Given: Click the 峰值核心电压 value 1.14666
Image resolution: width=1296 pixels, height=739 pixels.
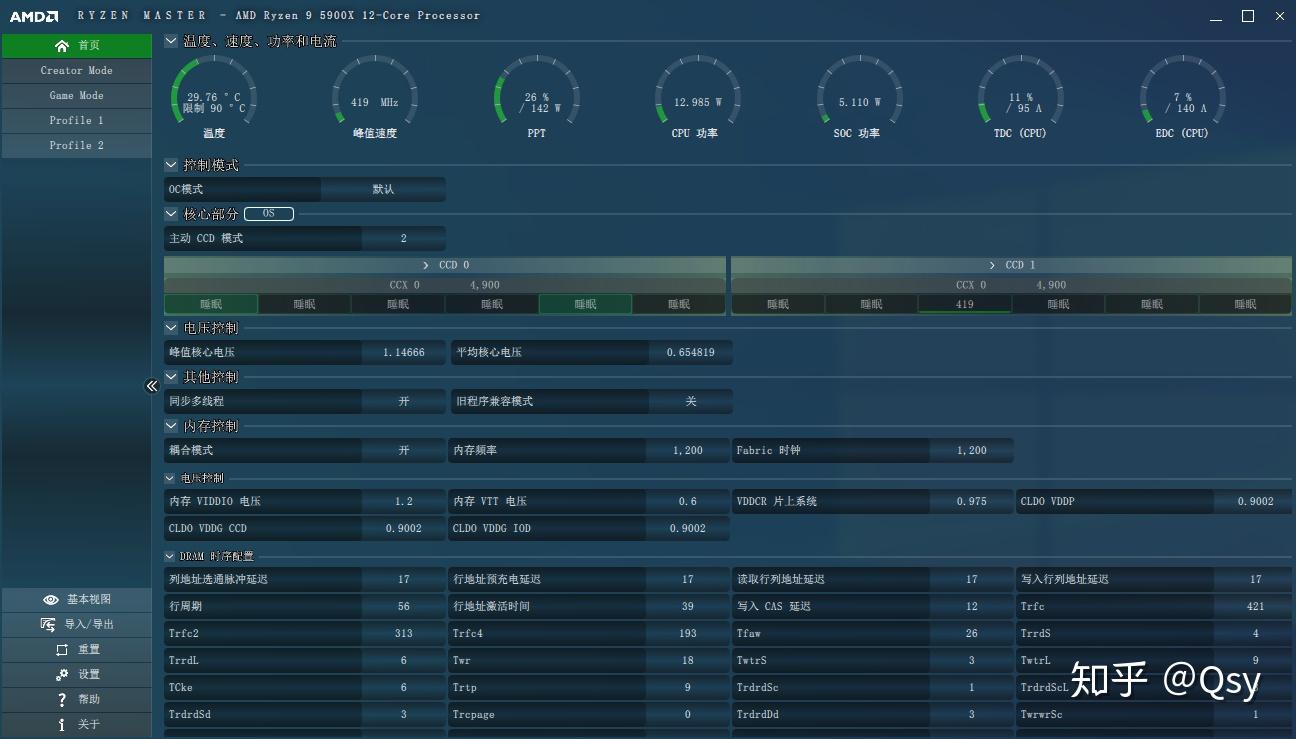Looking at the screenshot, I should coord(404,353).
